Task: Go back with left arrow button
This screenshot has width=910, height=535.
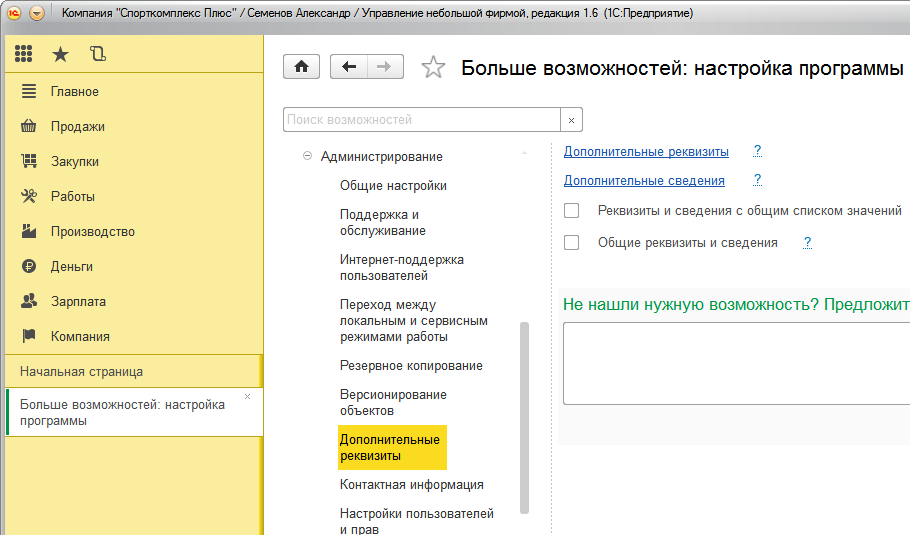Action: pyautogui.click(x=348, y=67)
